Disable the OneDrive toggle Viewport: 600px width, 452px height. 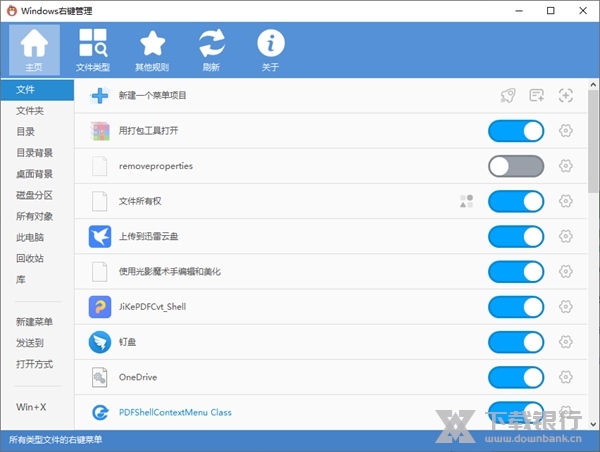[x=516, y=377]
